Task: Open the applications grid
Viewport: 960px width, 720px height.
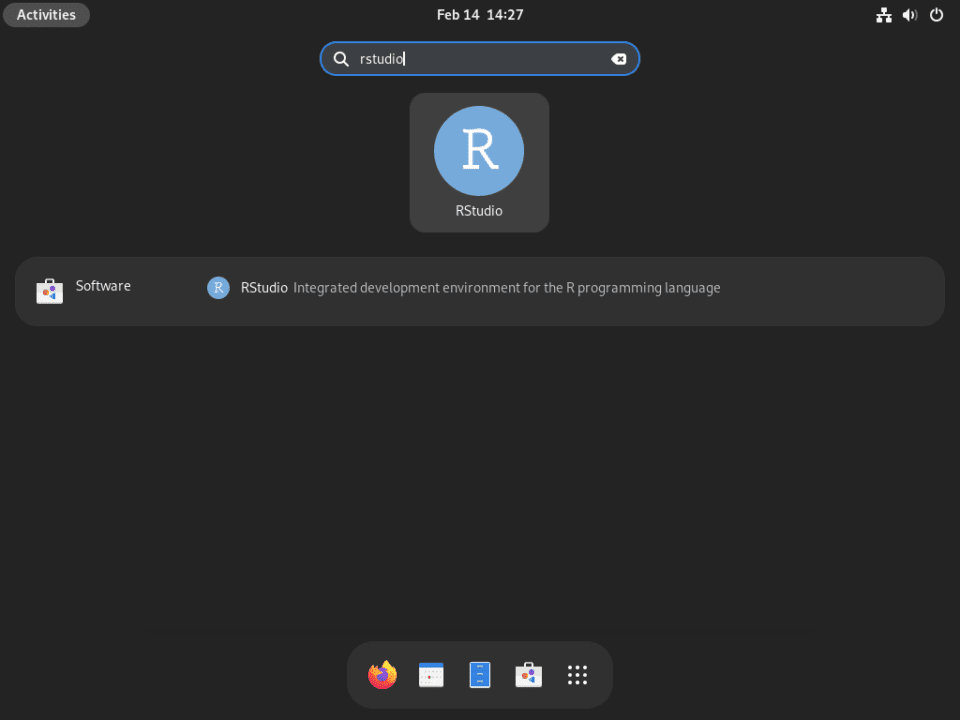Action: click(x=577, y=674)
